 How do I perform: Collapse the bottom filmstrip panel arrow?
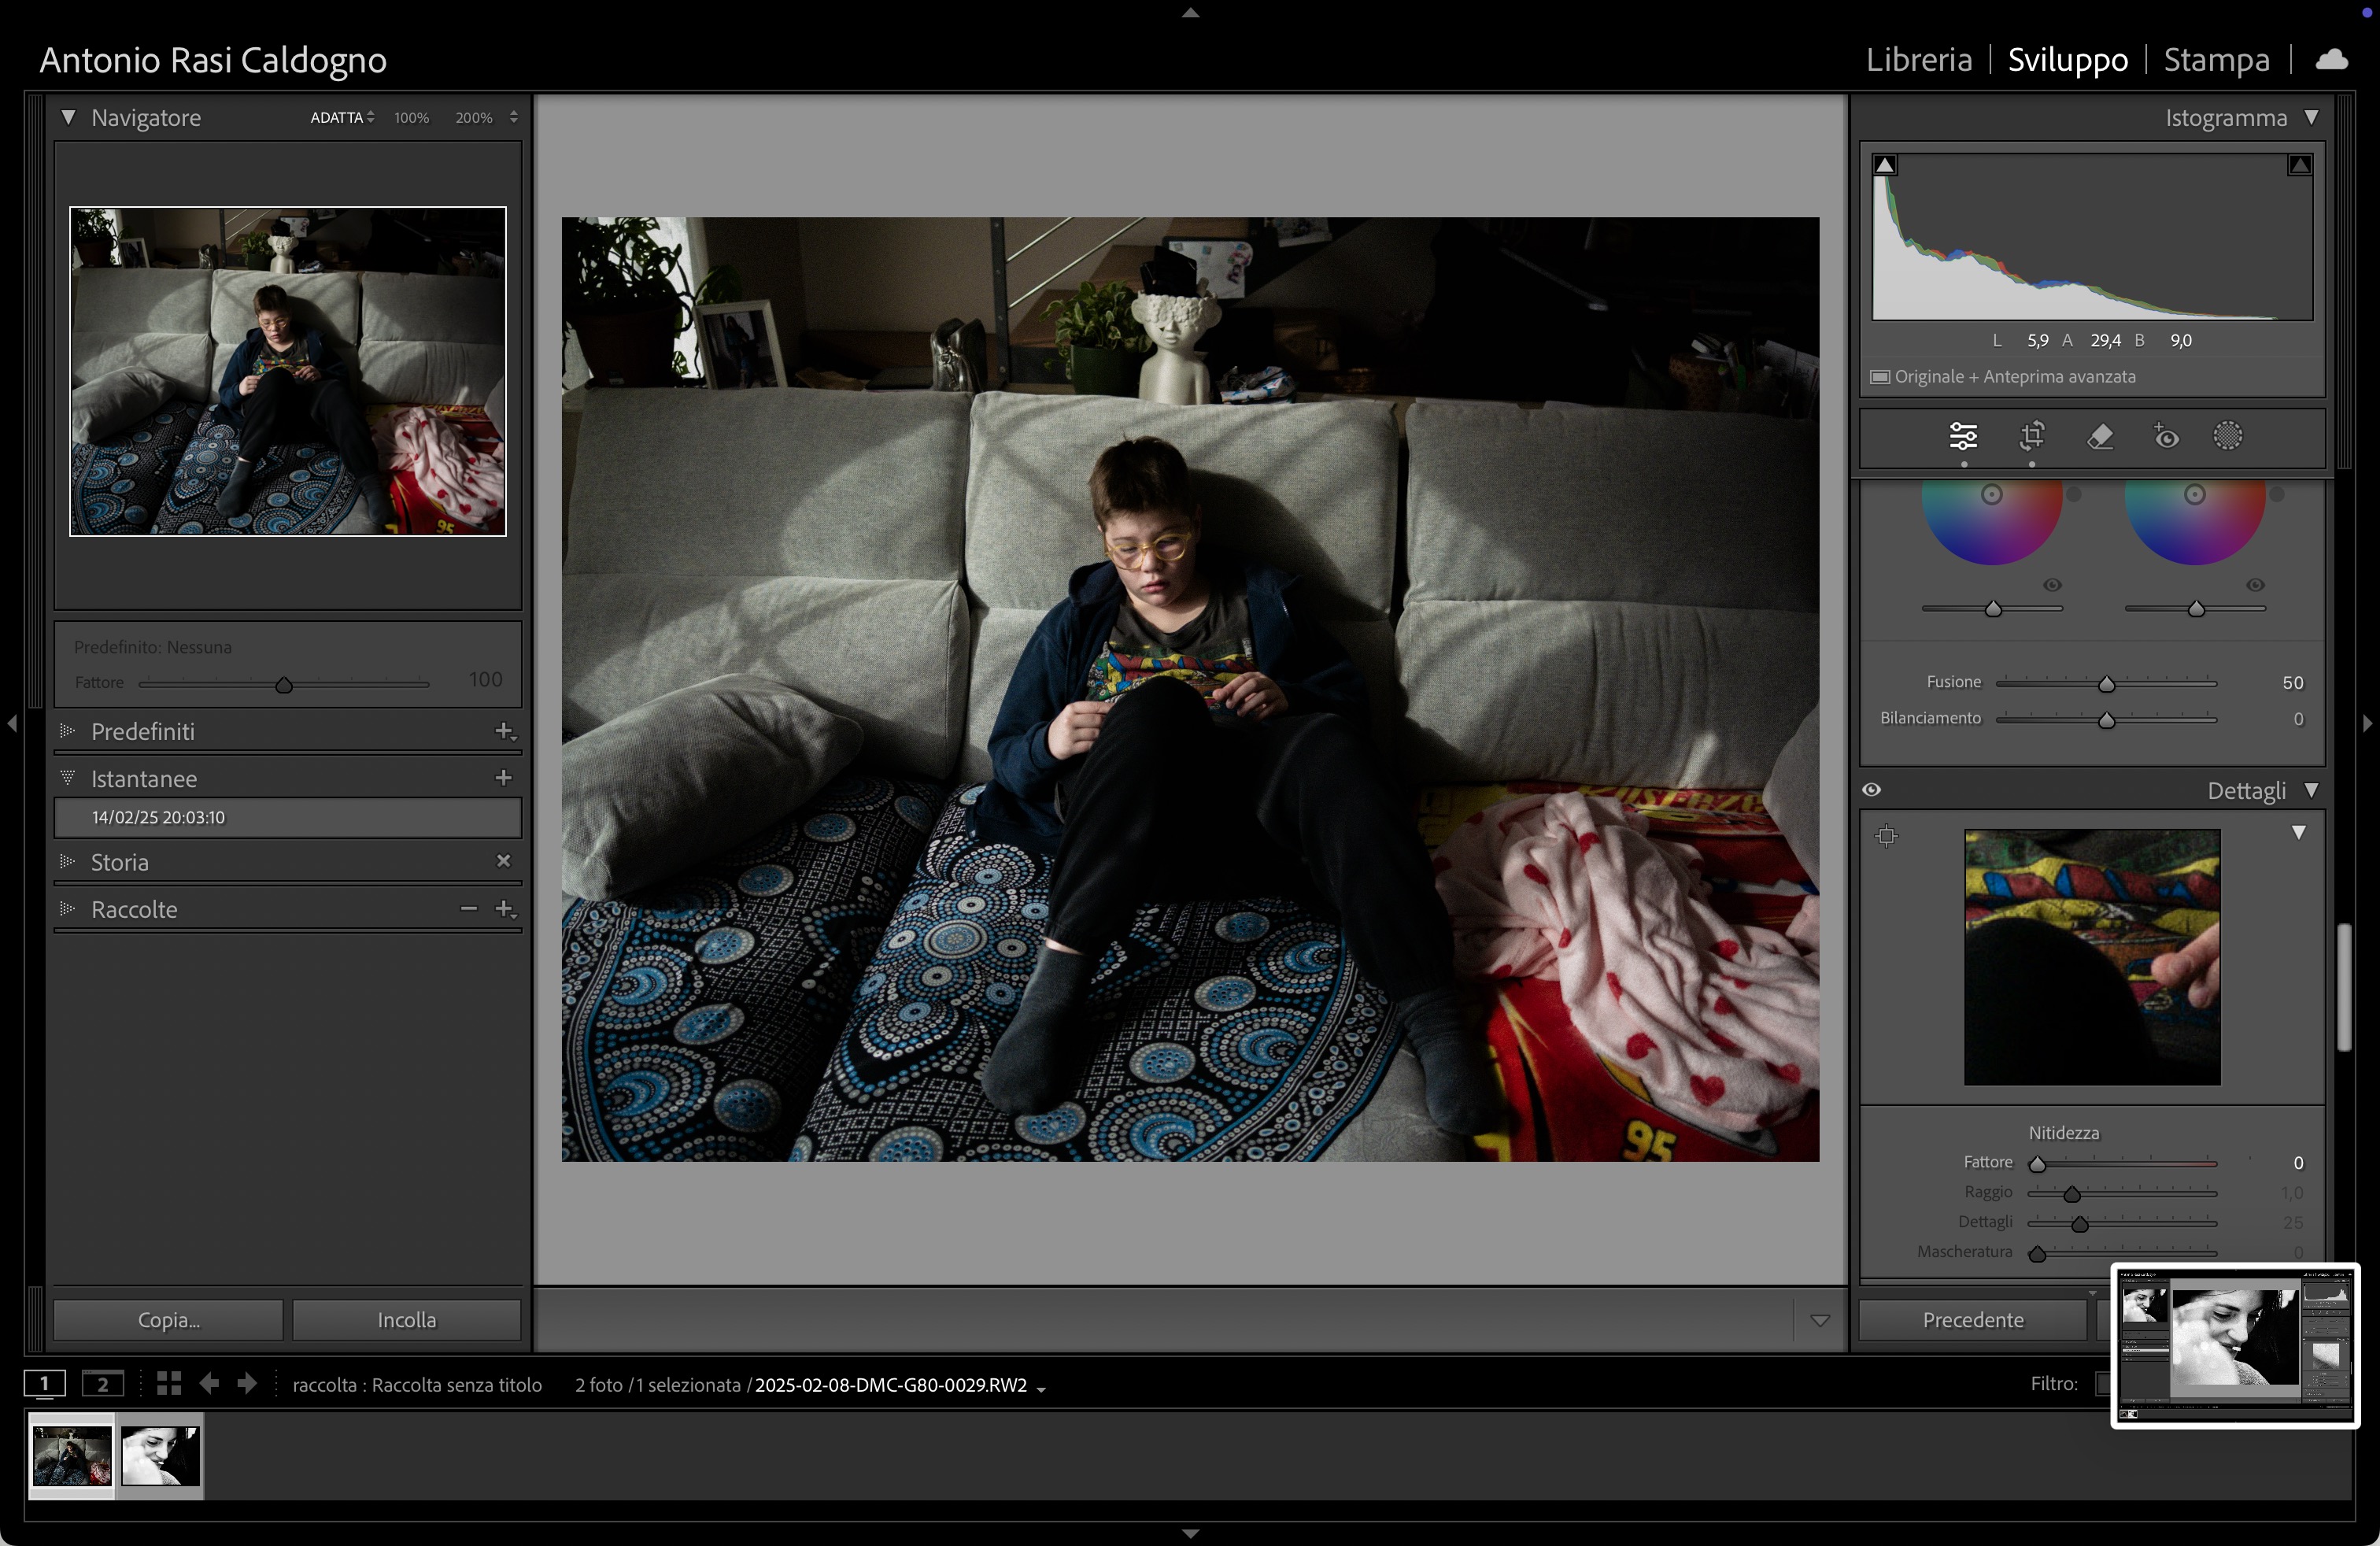click(1190, 1533)
